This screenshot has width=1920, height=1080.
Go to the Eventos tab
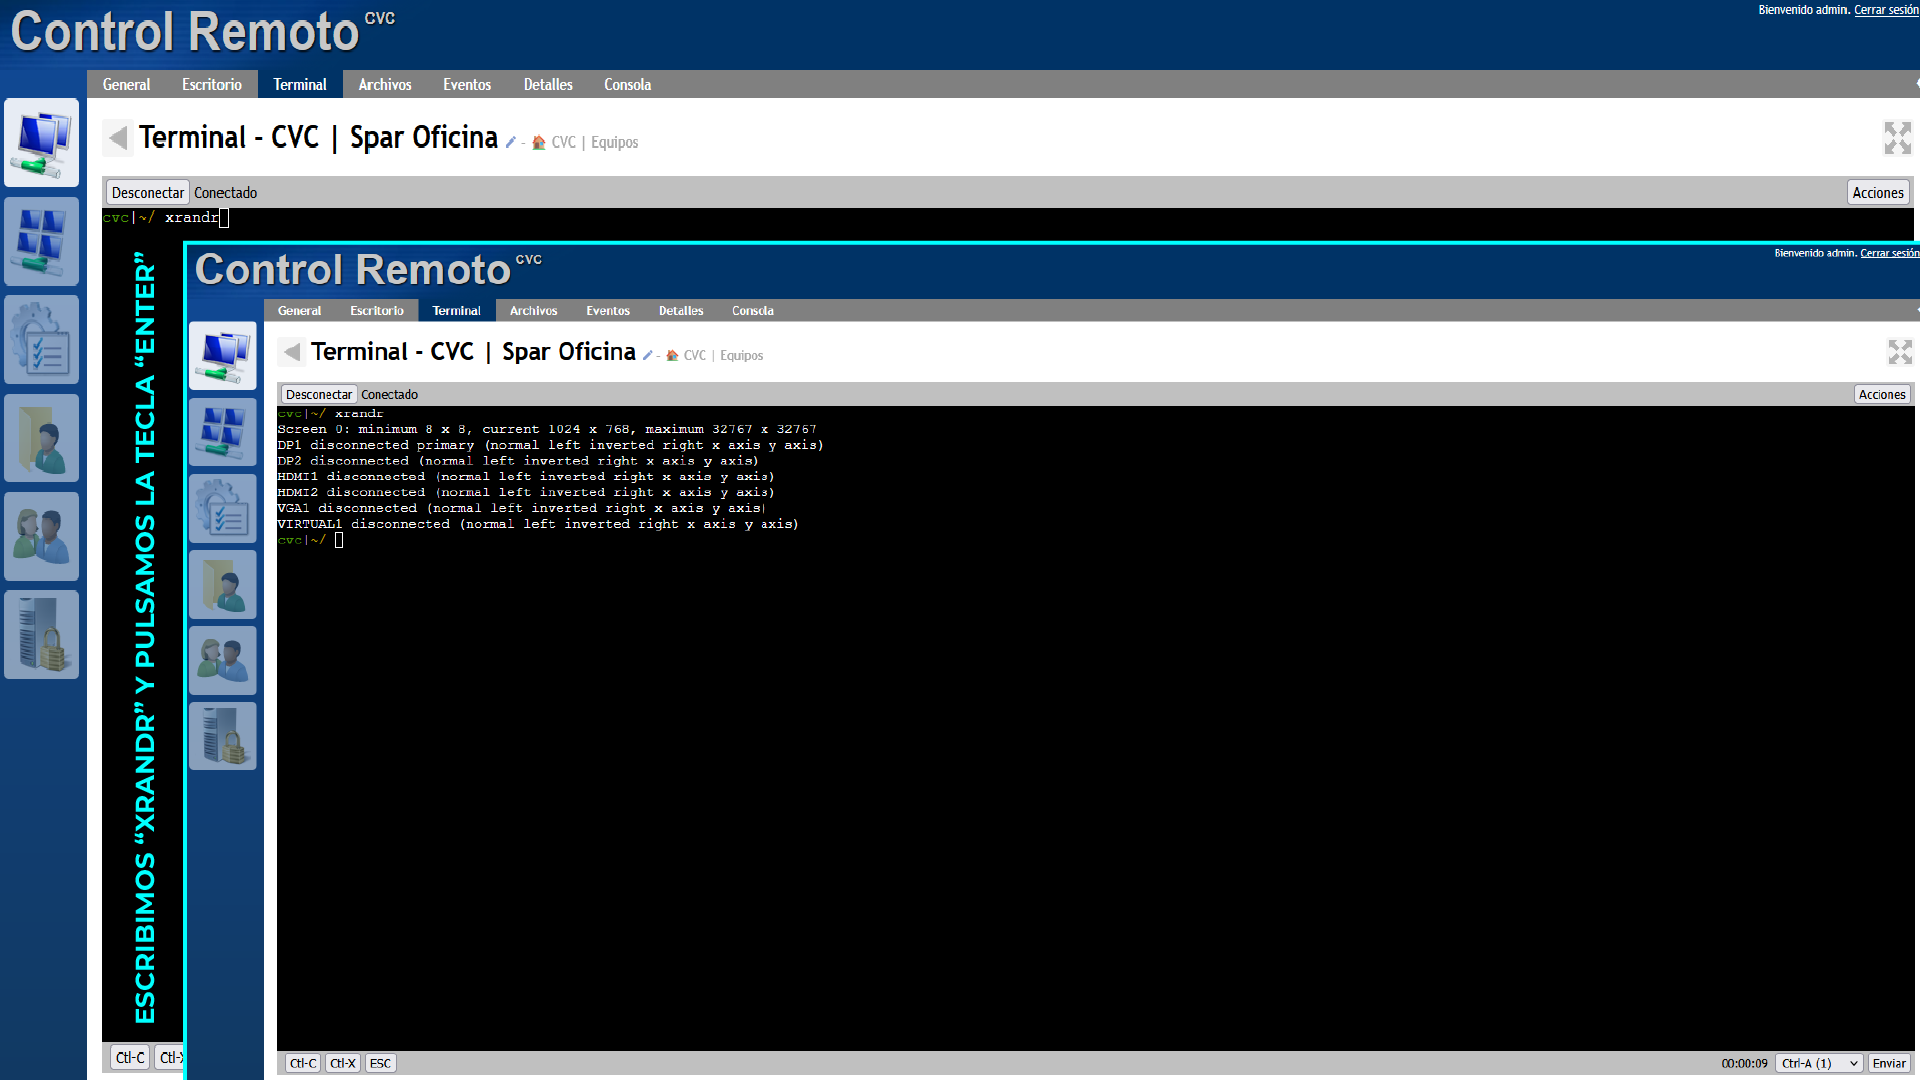467,85
